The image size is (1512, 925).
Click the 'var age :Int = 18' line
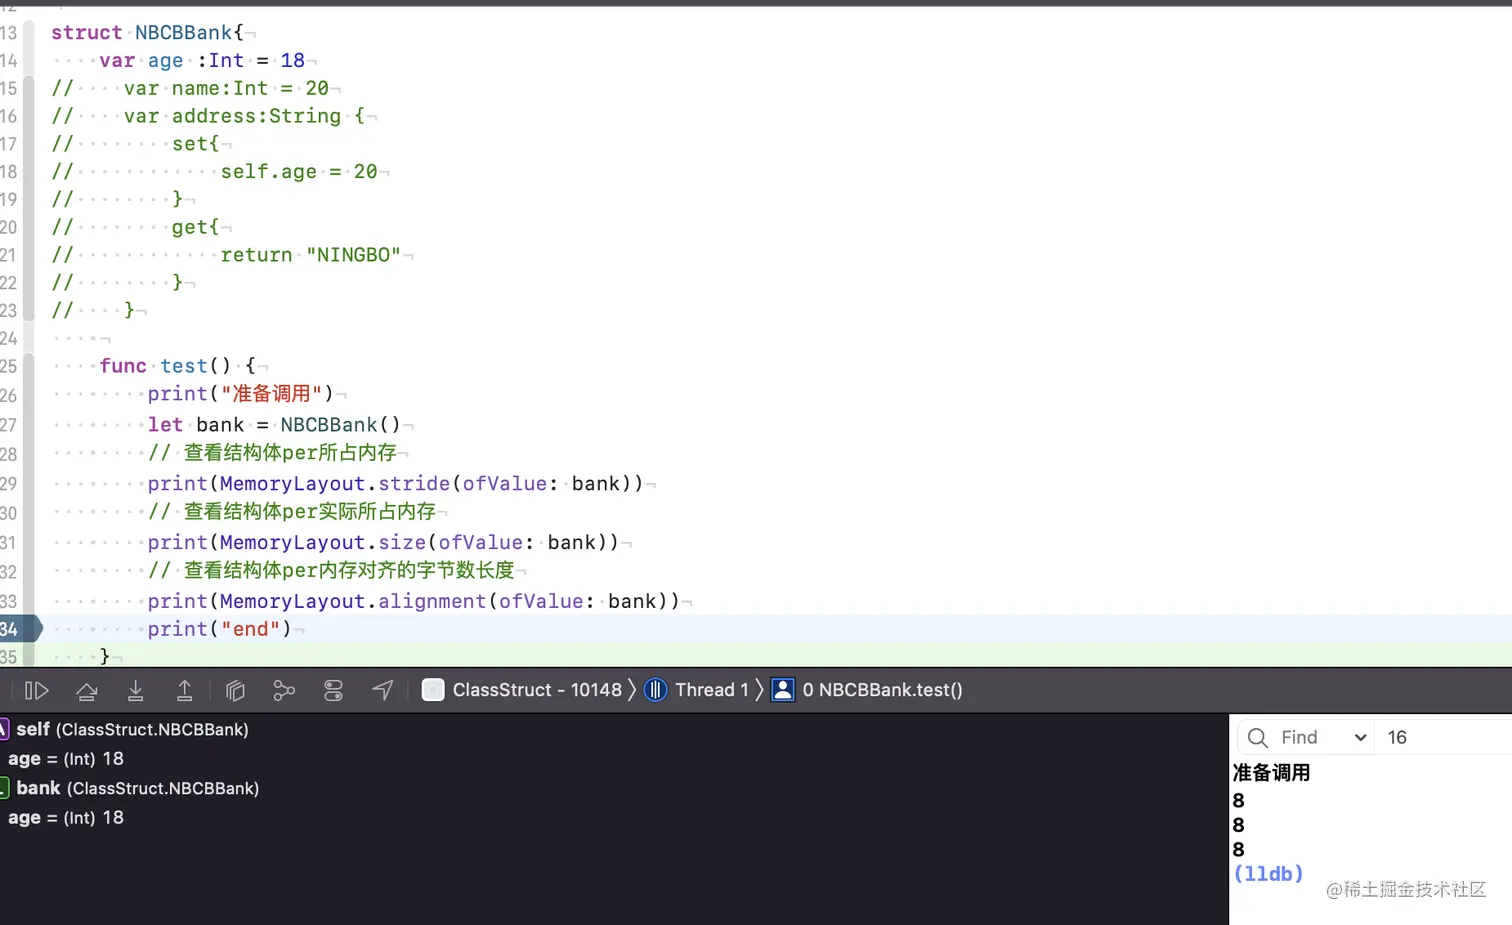point(202,60)
